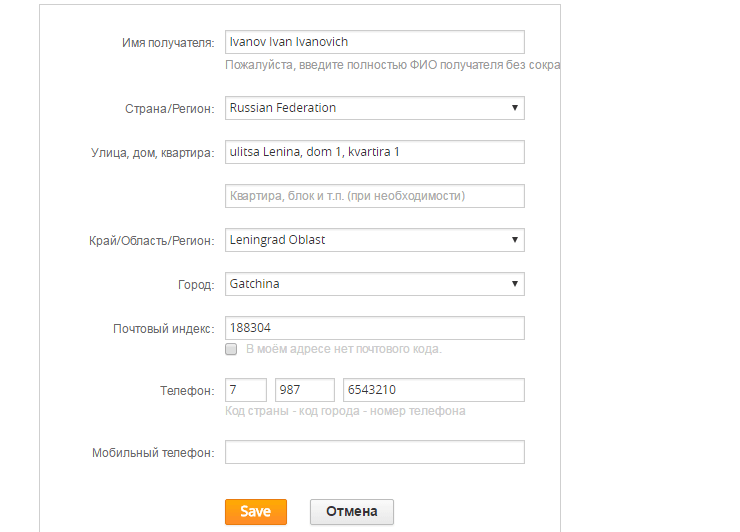
Task: Click the Улица, дом, квартира label
Action: click(152, 153)
